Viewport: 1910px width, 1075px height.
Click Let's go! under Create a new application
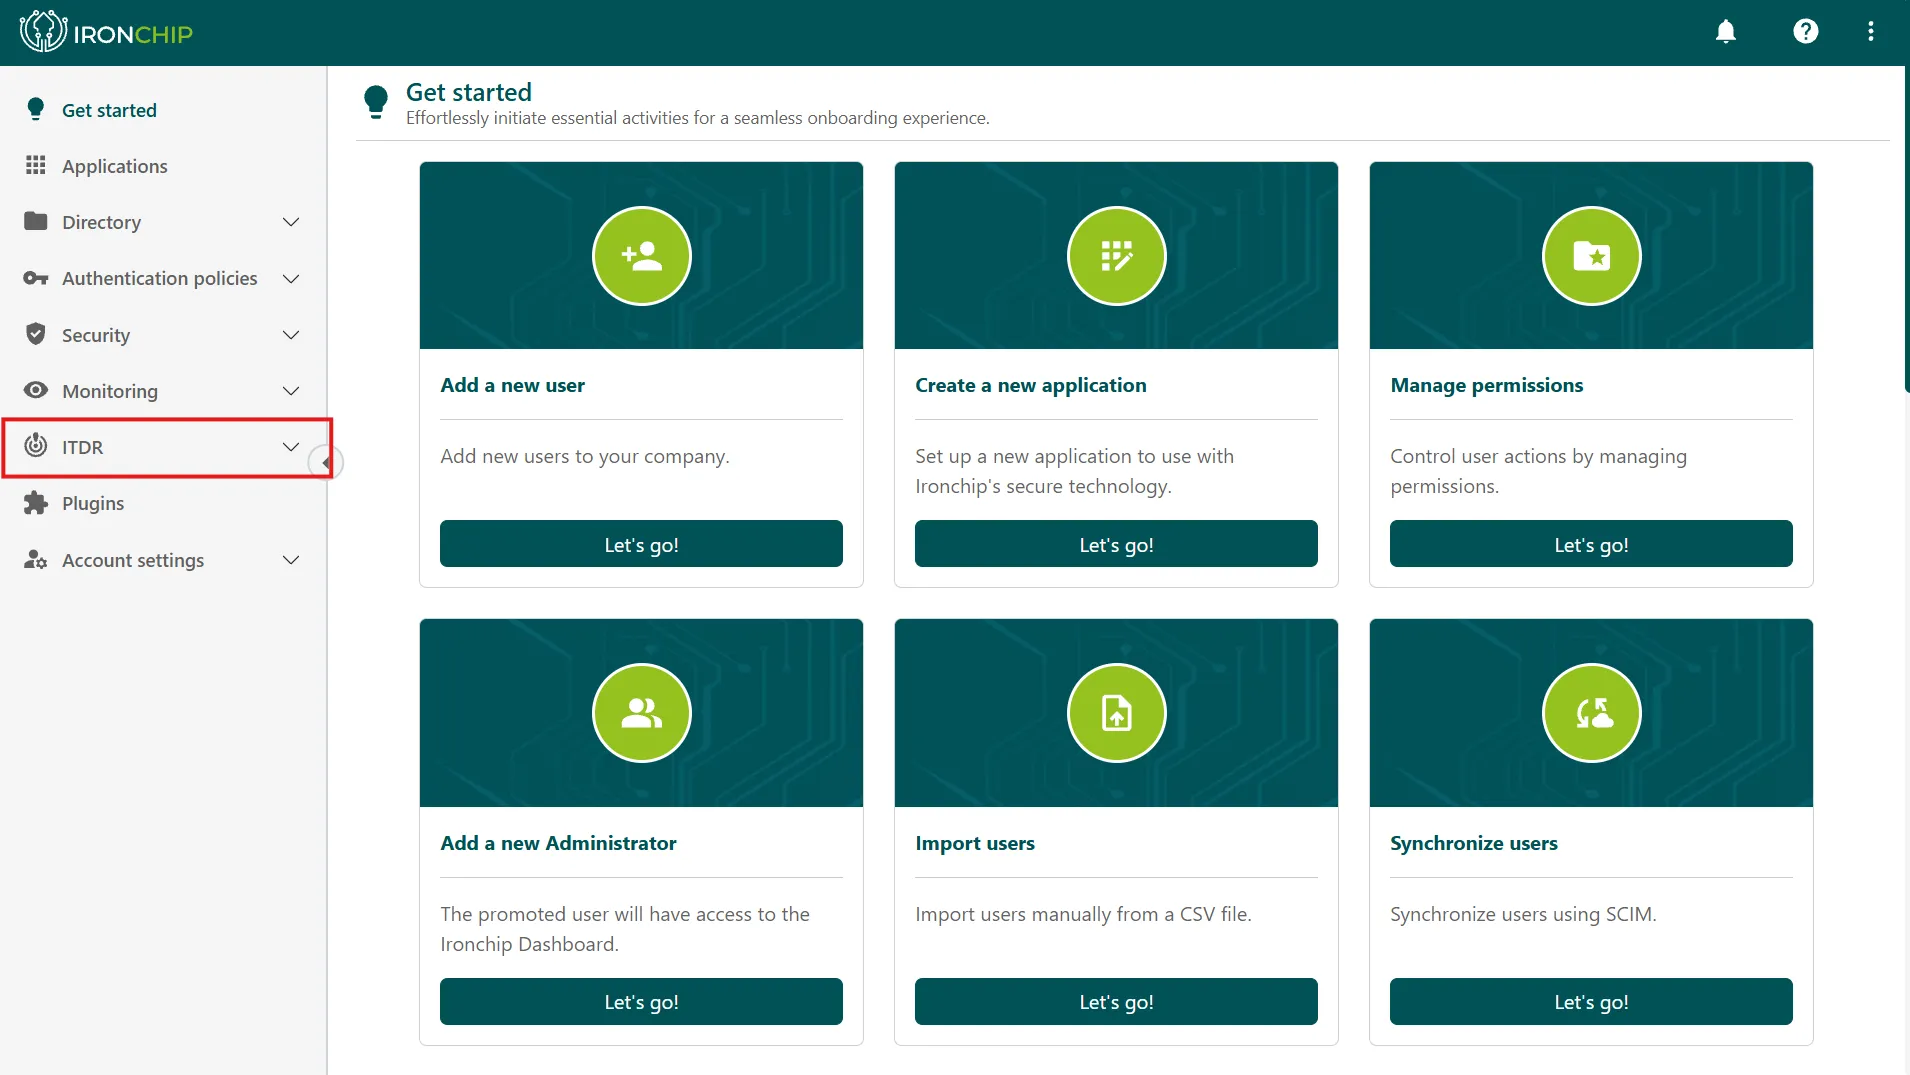(1116, 544)
